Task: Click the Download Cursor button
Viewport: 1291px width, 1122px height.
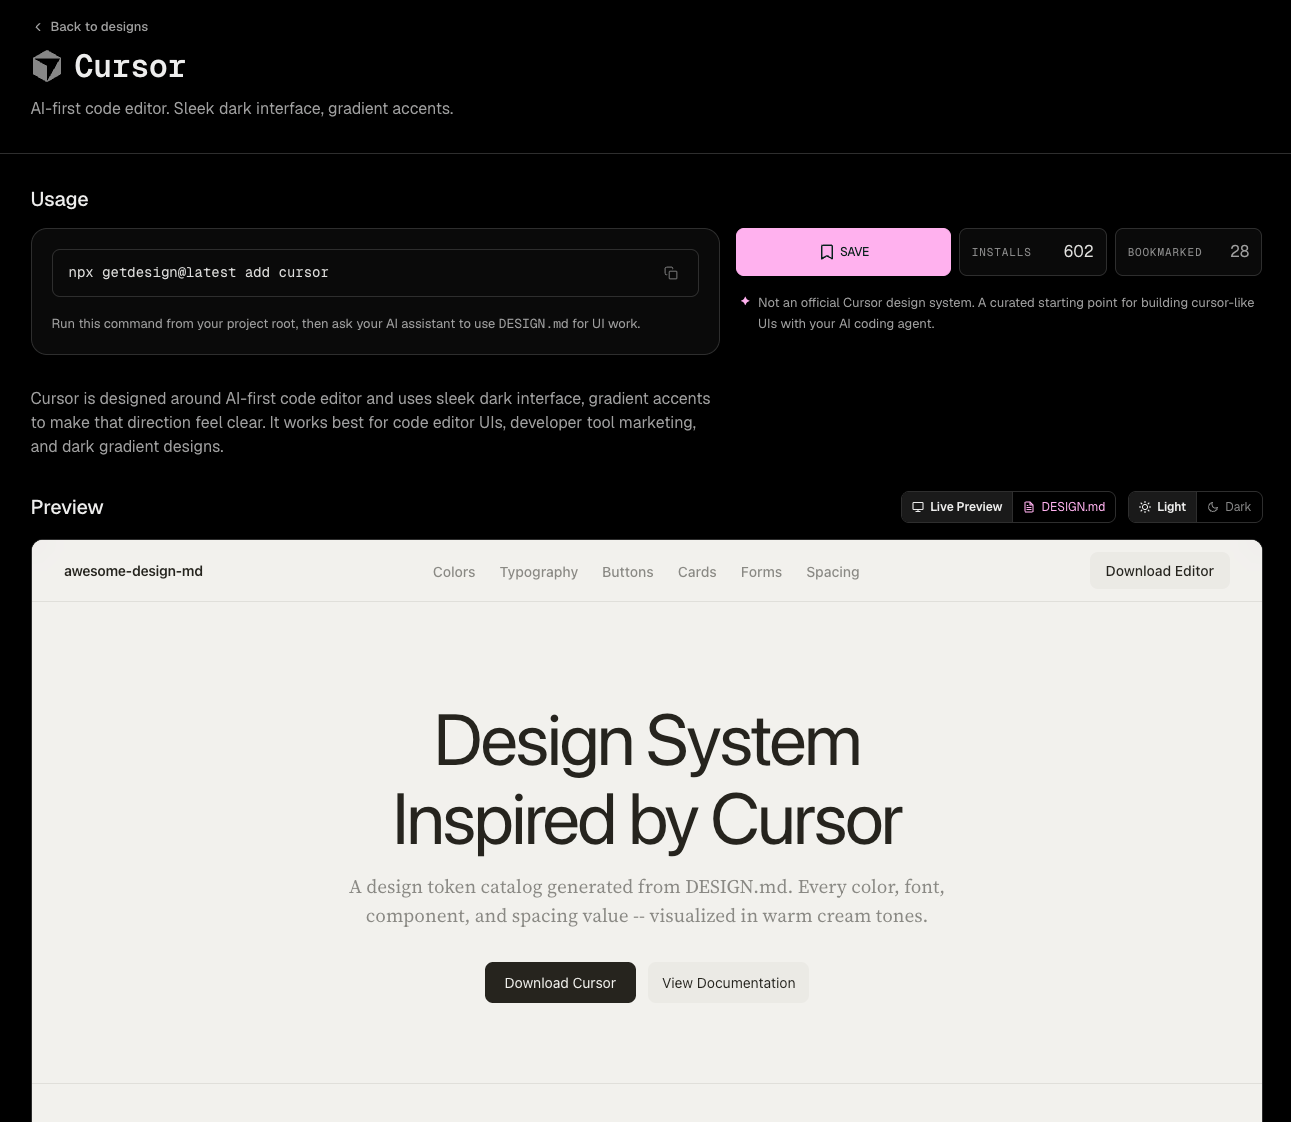Action: tap(560, 983)
